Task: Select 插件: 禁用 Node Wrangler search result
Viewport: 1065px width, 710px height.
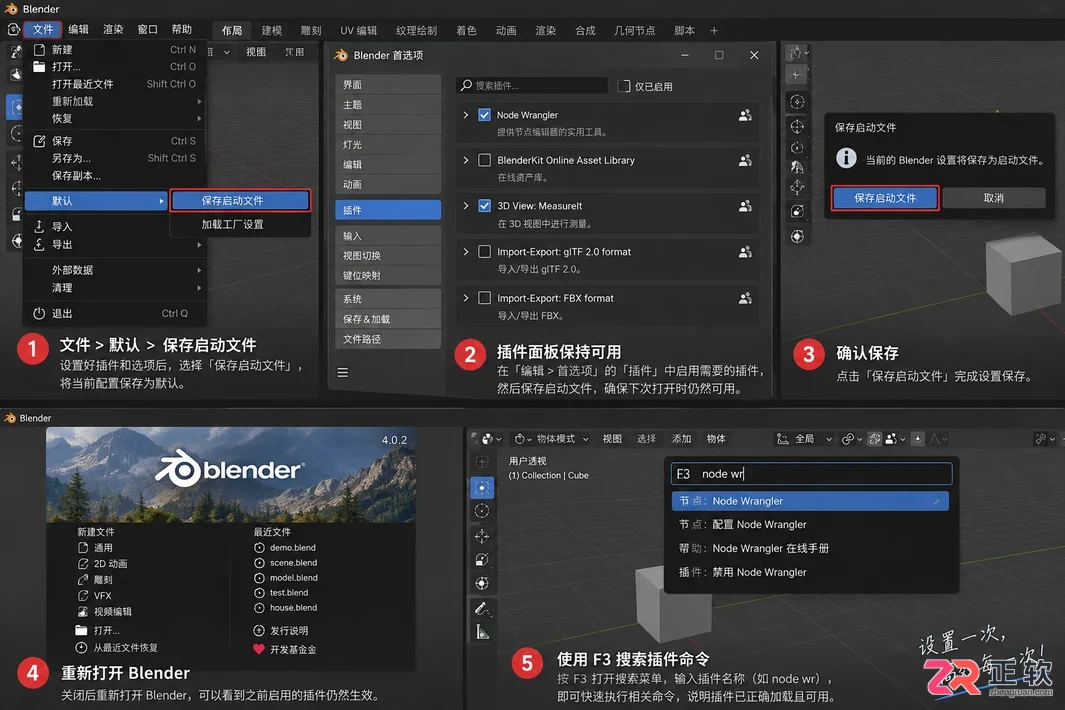Action: pos(810,572)
